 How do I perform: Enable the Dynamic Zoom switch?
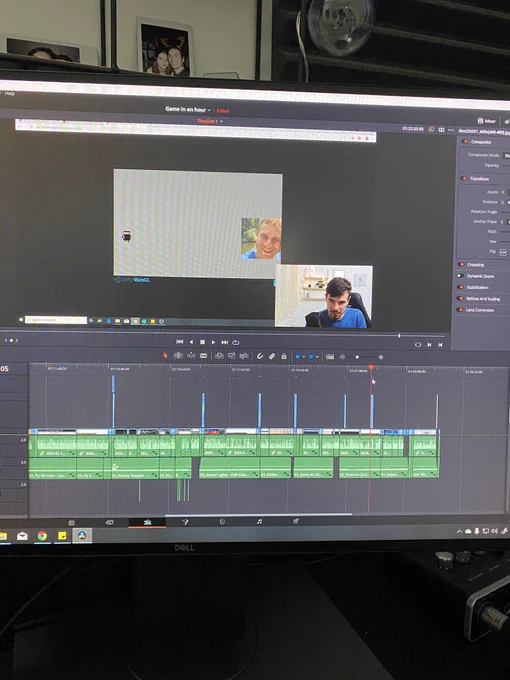[460, 275]
